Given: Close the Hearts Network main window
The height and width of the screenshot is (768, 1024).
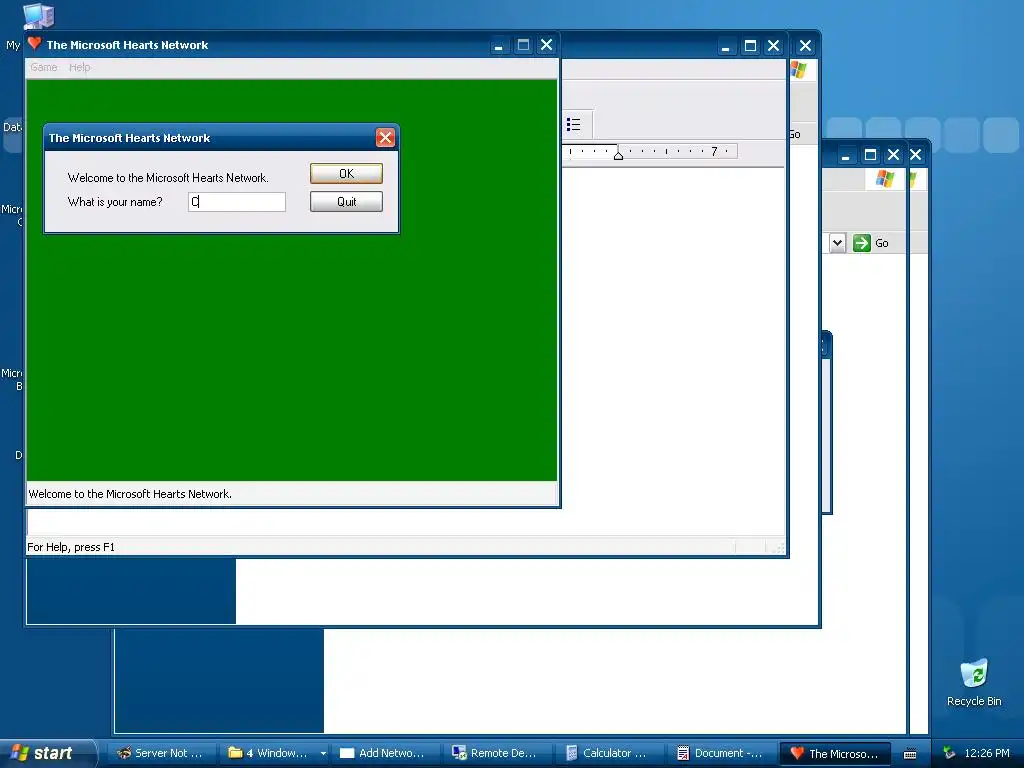Looking at the screenshot, I should (x=547, y=45).
